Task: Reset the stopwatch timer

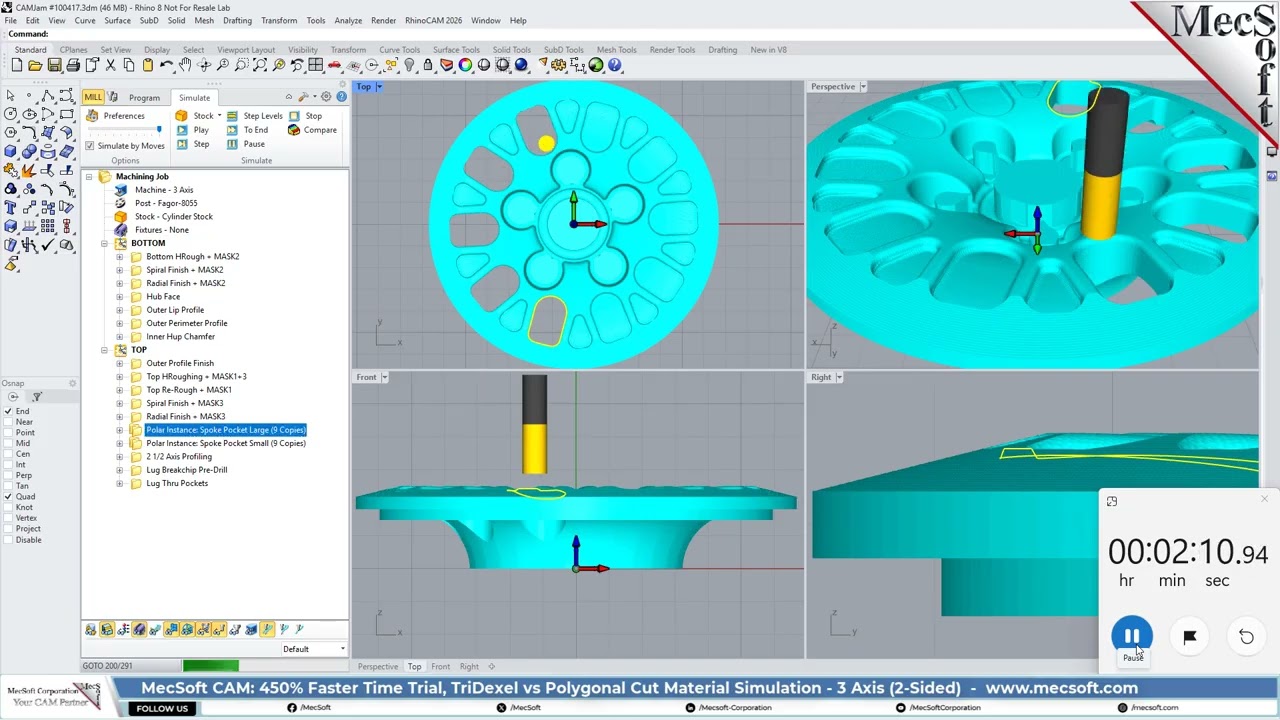Action: pyautogui.click(x=1246, y=637)
